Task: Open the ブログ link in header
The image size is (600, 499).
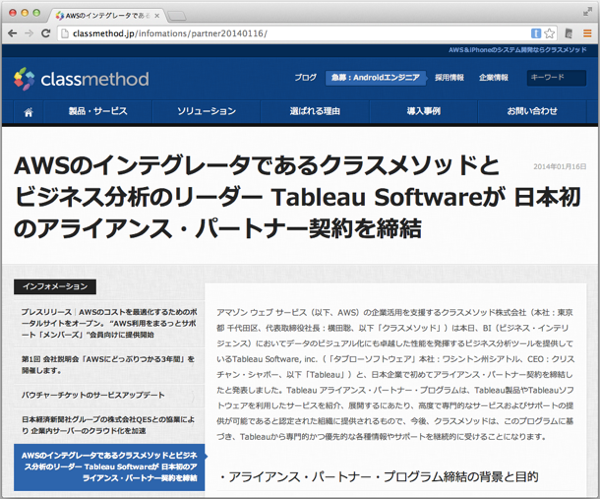Action: coord(305,78)
